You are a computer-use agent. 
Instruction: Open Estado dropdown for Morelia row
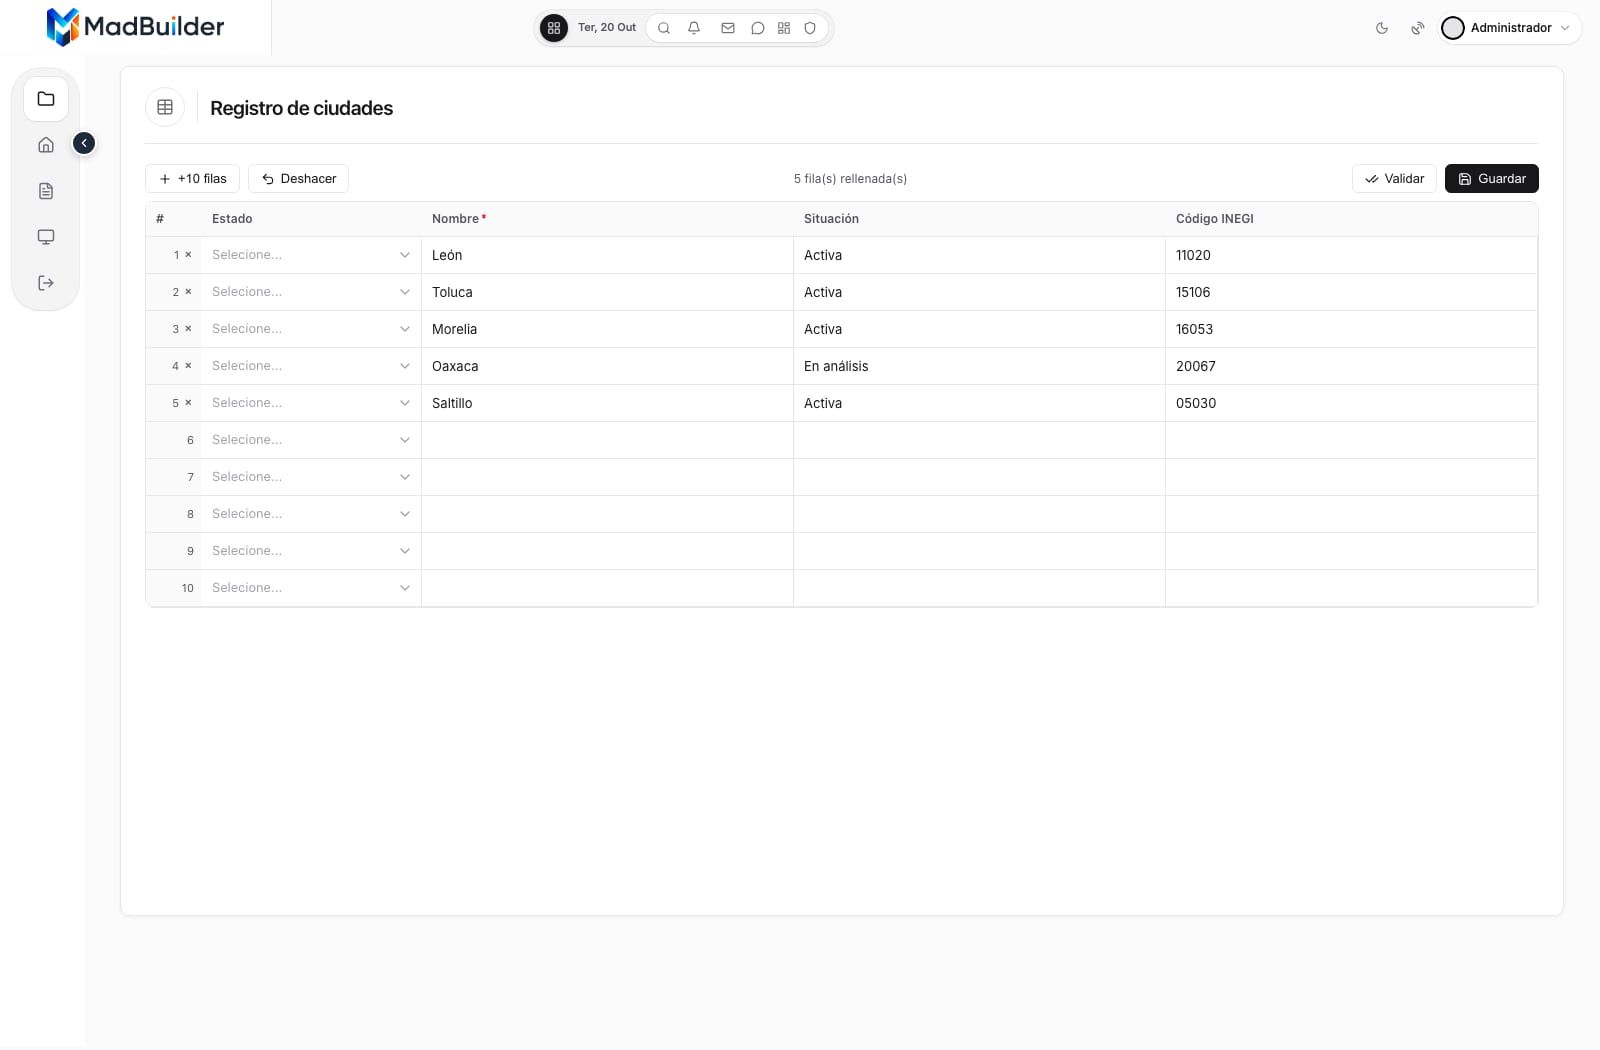[311, 329]
